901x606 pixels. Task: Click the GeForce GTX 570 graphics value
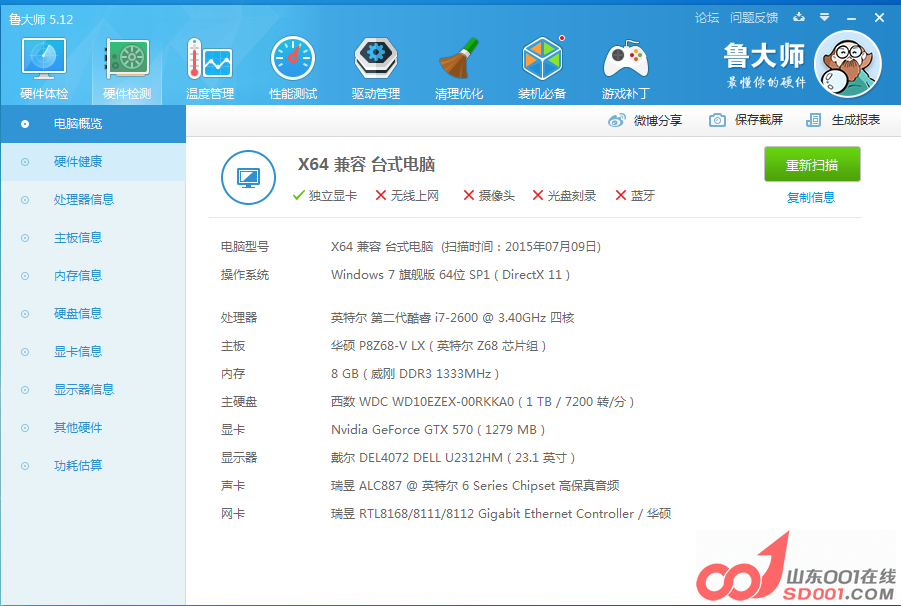coord(438,430)
